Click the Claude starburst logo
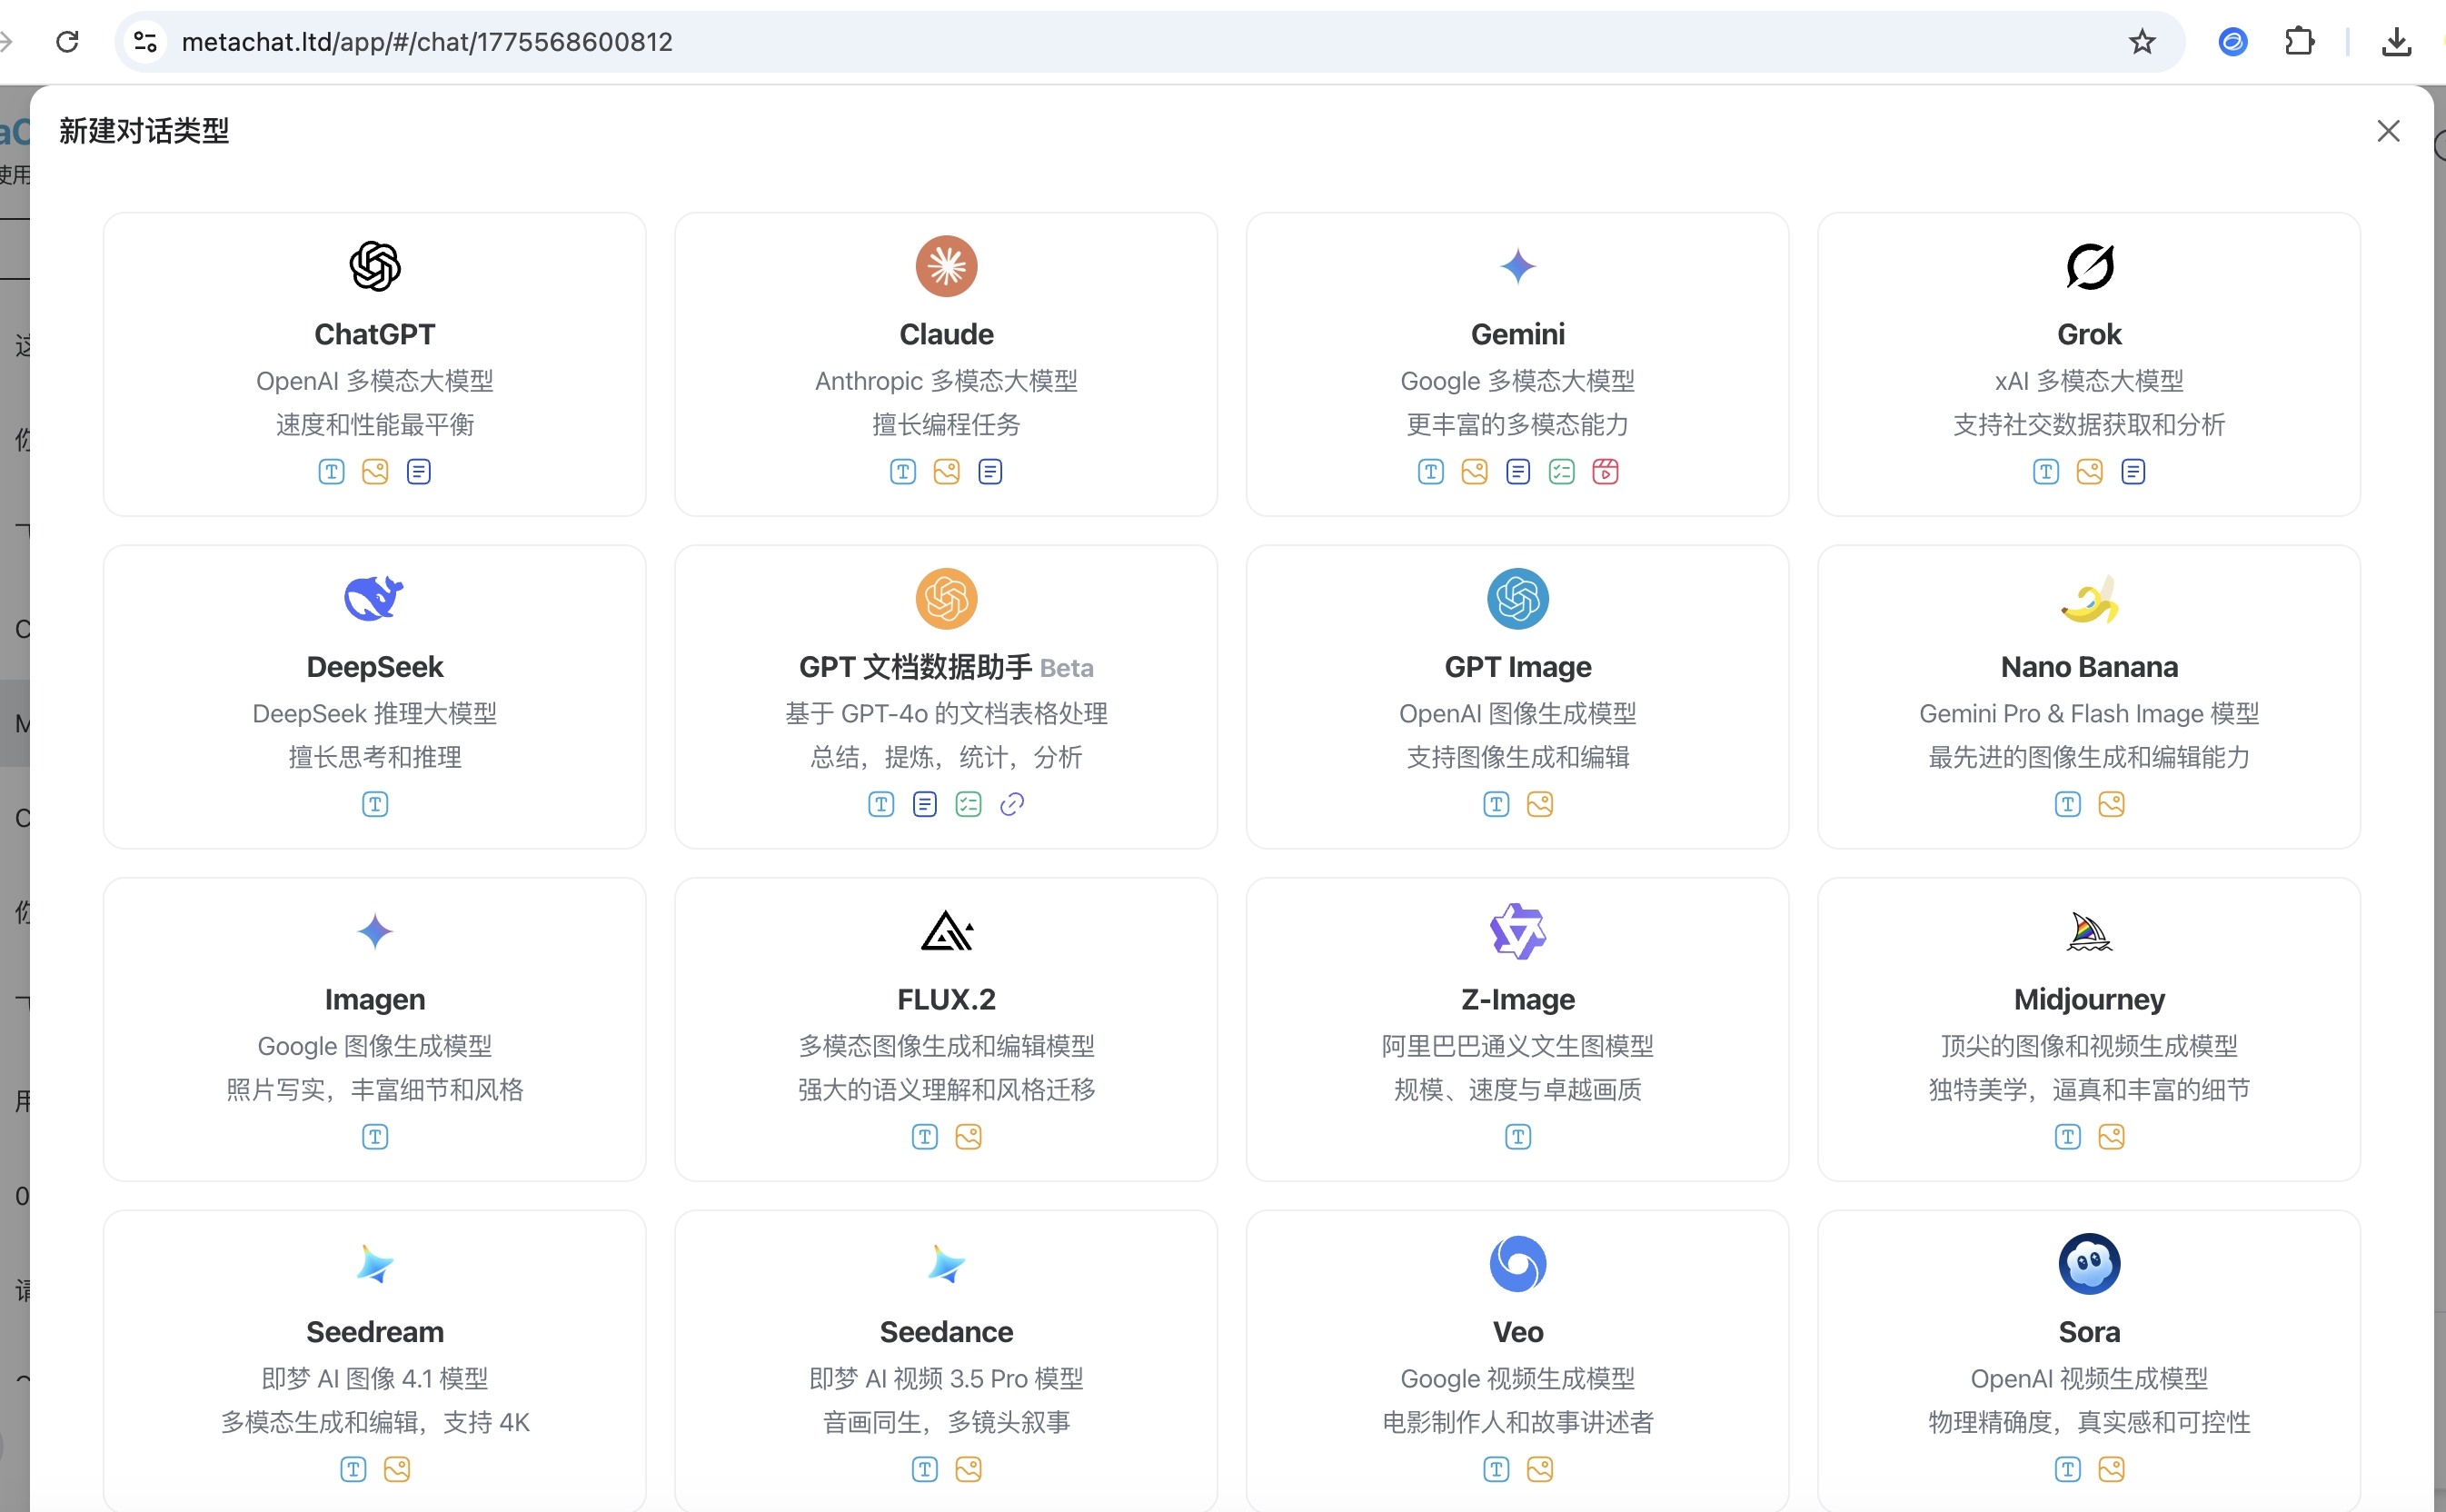Viewport: 2446px width, 1512px height. click(x=946, y=266)
